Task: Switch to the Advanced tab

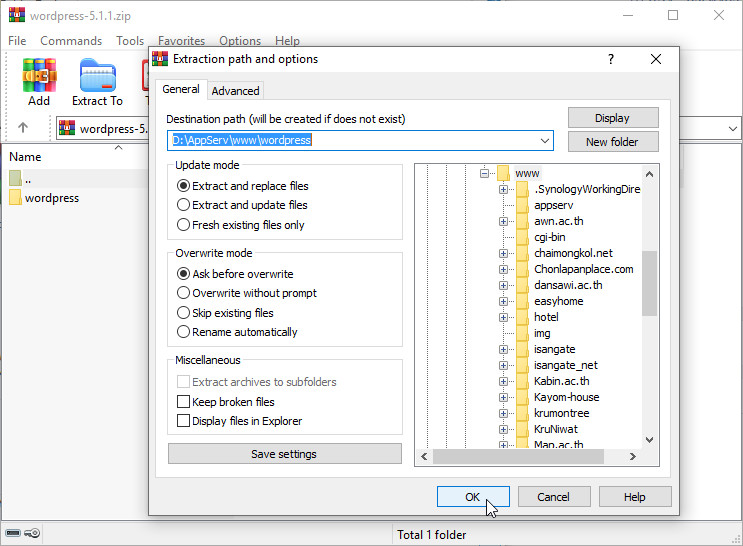Action: pos(235,91)
